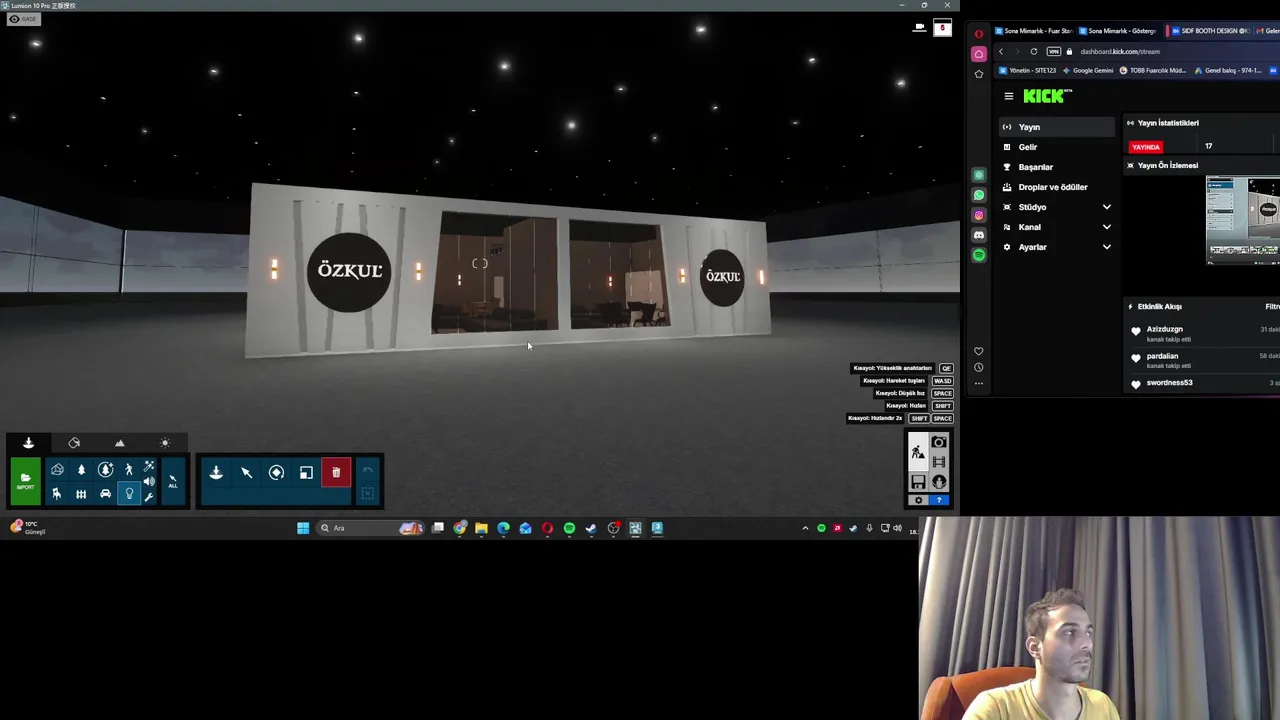Click the Undo arrow in Lumion

point(367,470)
